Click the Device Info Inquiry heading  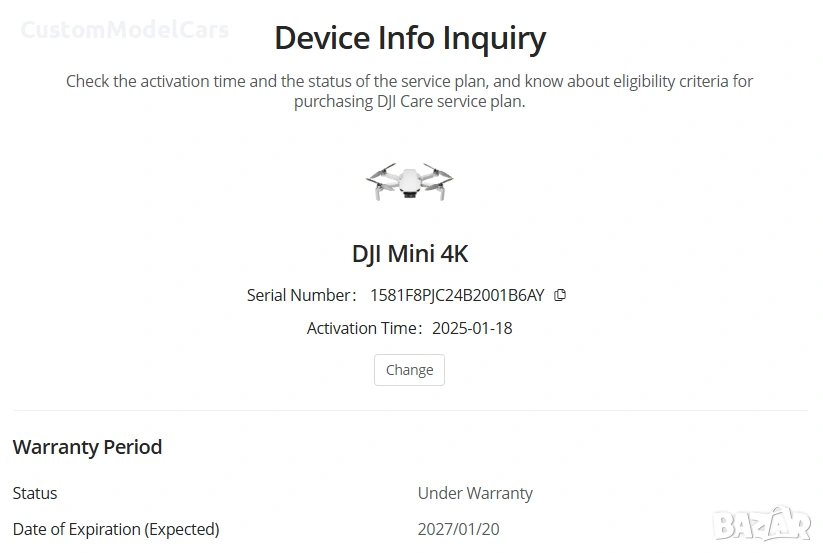tap(410, 38)
